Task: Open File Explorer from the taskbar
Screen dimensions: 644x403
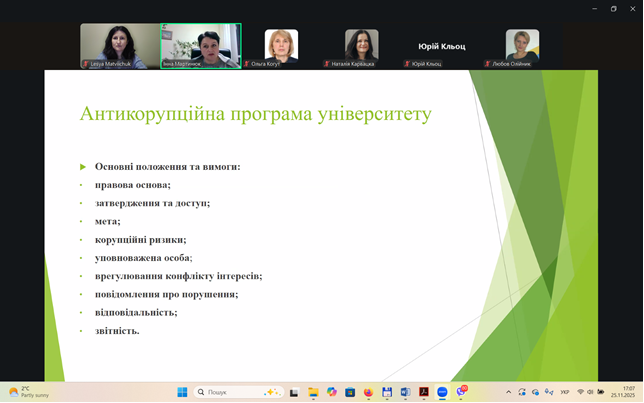Action: pos(313,392)
